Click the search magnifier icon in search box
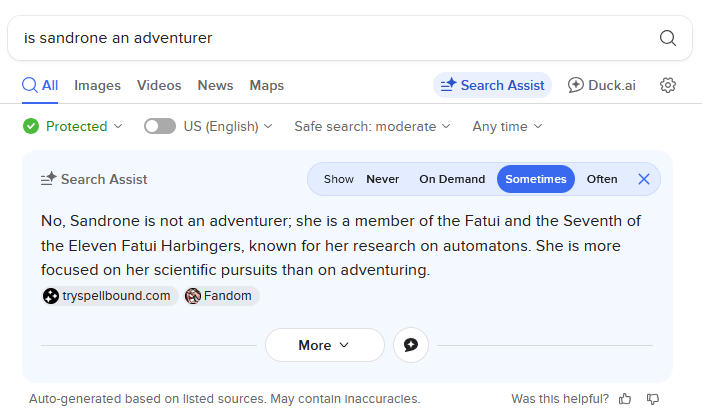 [668, 38]
